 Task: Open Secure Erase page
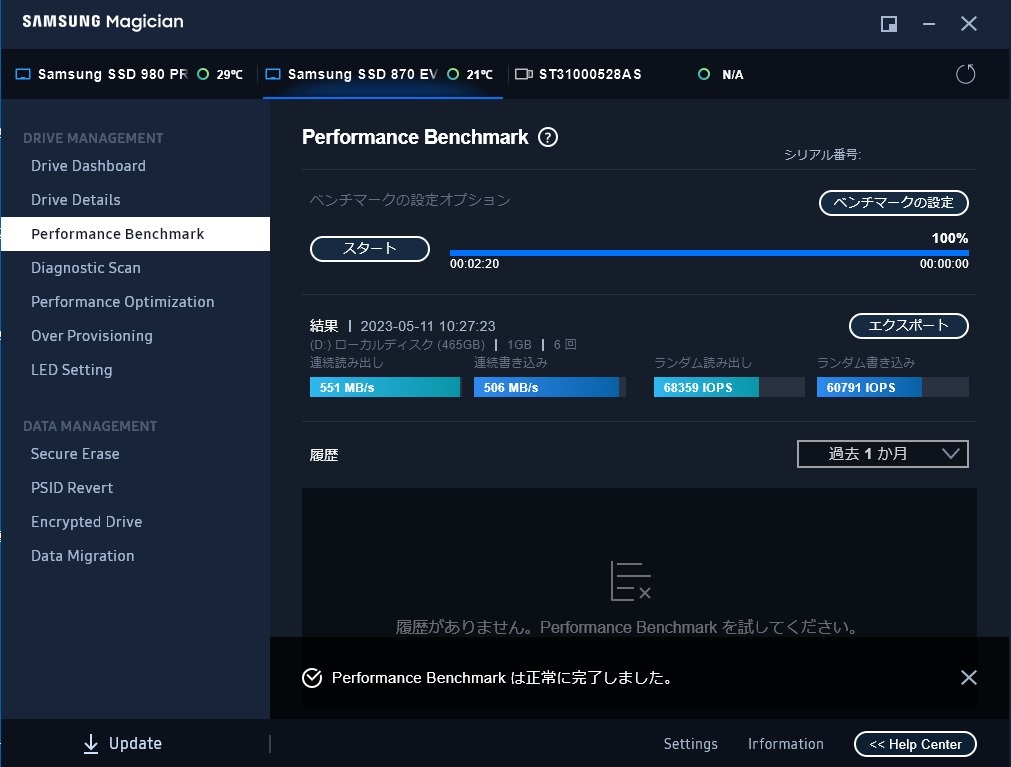(x=75, y=454)
